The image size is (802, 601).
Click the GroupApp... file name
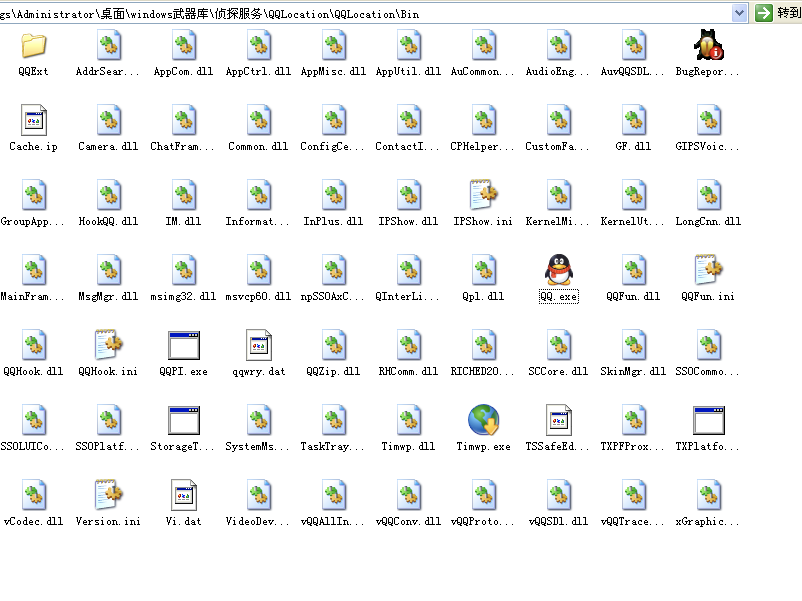(x=32, y=221)
